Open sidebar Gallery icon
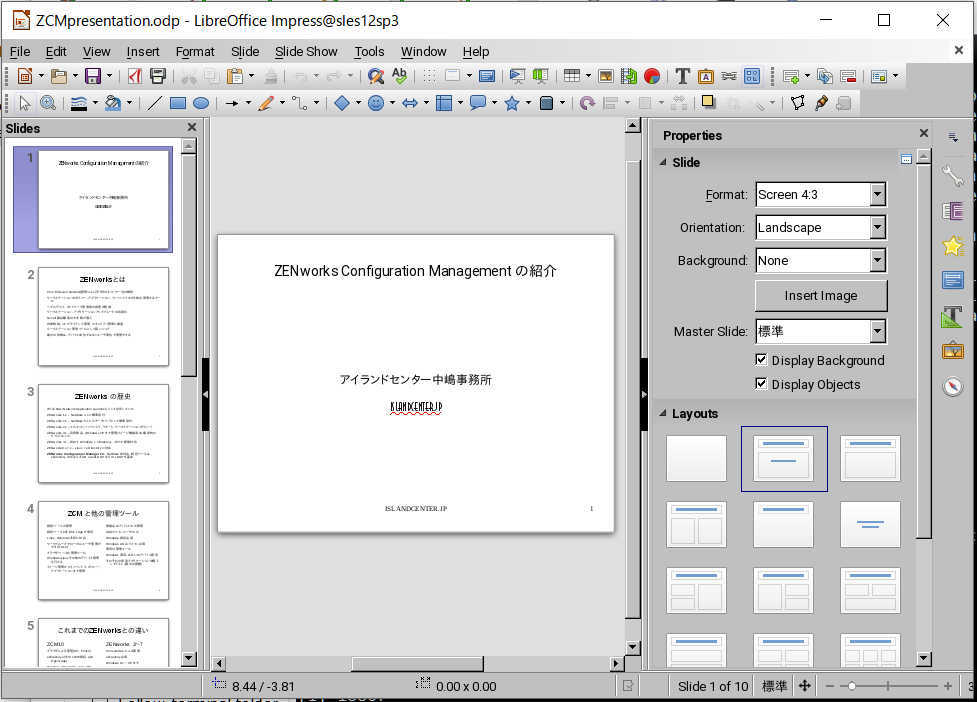 point(953,351)
